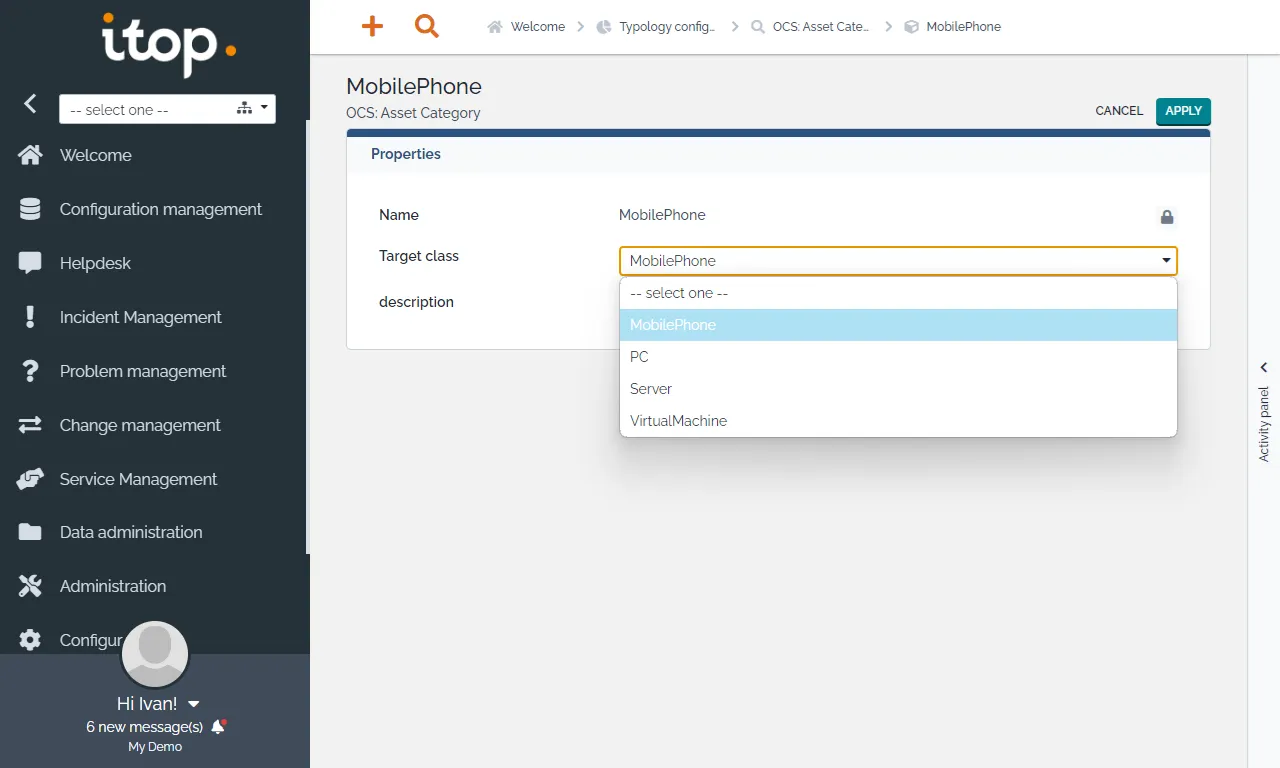Open the Service Management menu label
1280x768 pixels.
[x=138, y=479]
